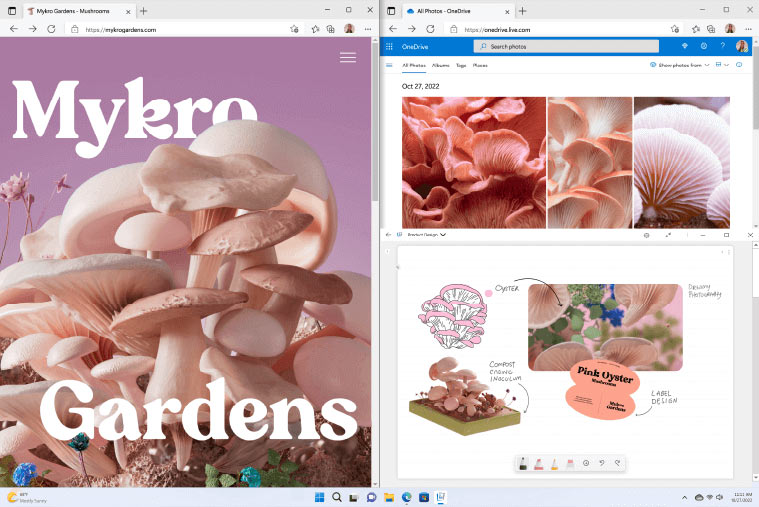Open the white gill mushroom photo thumbnail

[x=681, y=162]
